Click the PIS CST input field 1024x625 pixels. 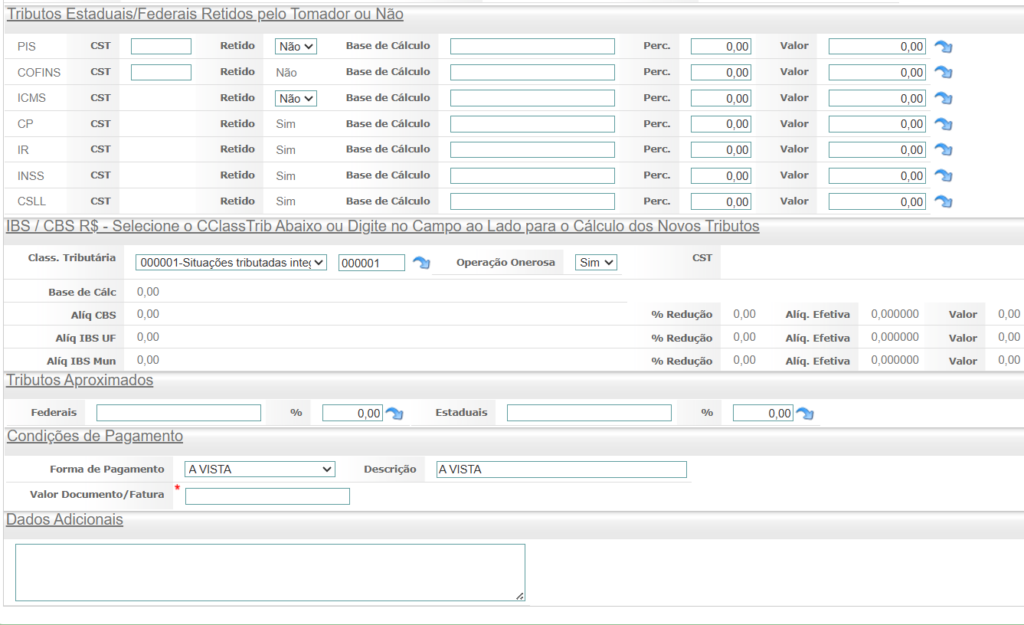[161, 46]
